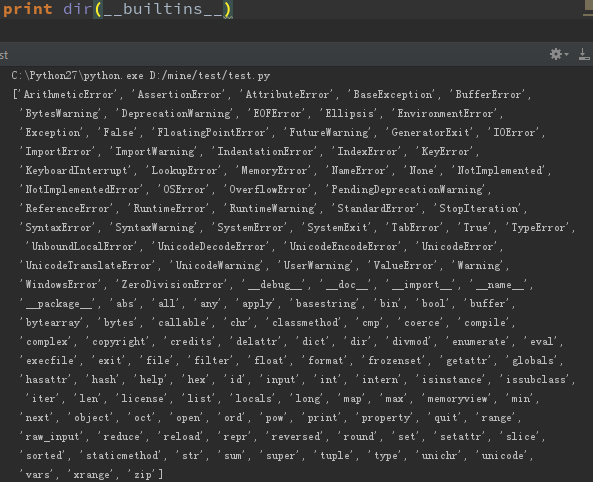
Task: Click 'MemoryError' in the output list
Action: tap(274, 170)
